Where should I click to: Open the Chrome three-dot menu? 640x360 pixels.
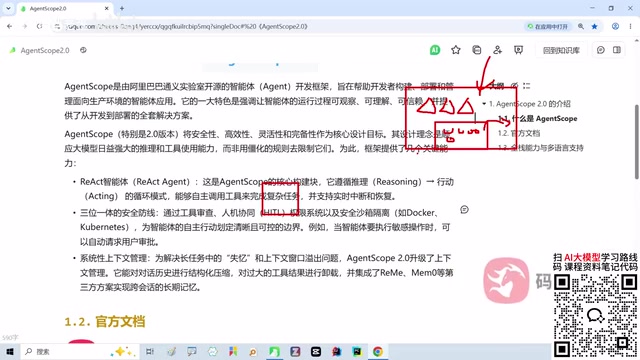630,27
